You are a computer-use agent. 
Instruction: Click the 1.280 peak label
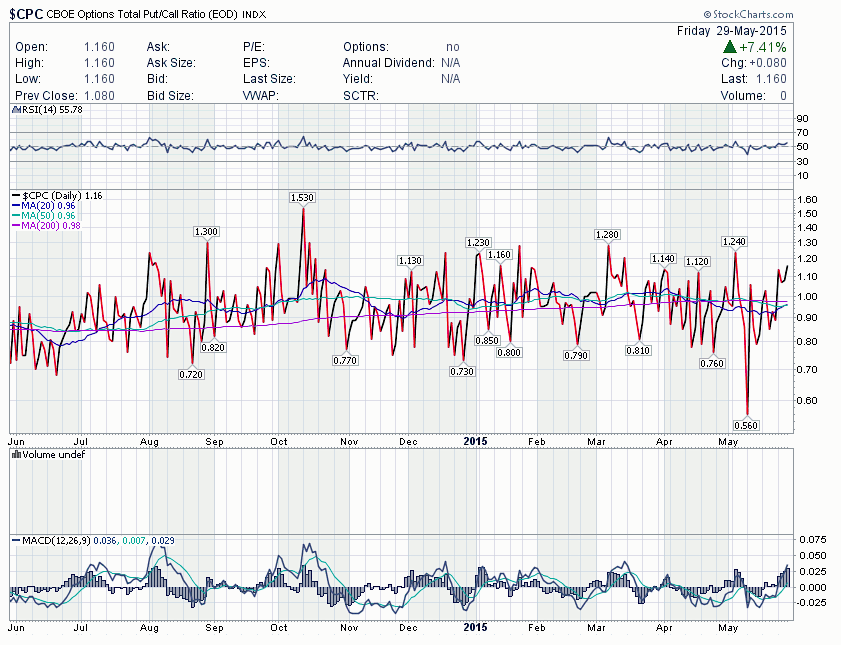click(x=607, y=235)
